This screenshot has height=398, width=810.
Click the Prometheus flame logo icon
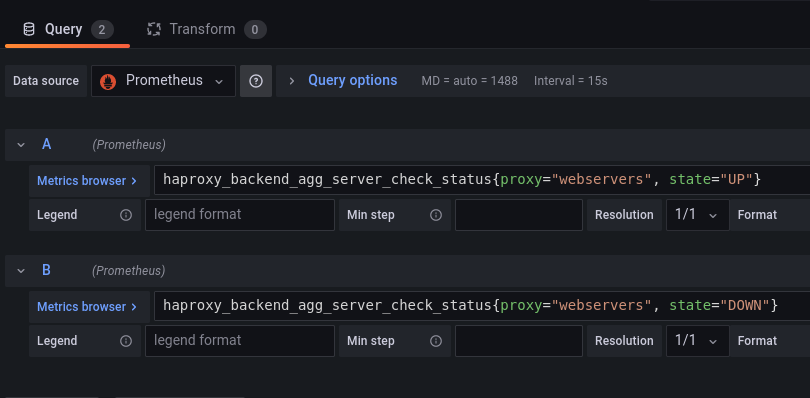108,81
